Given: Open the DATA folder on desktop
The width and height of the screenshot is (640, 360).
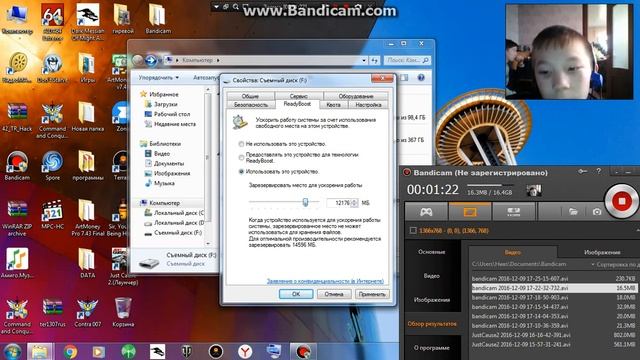Looking at the screenshot, I should pos(87,263).
